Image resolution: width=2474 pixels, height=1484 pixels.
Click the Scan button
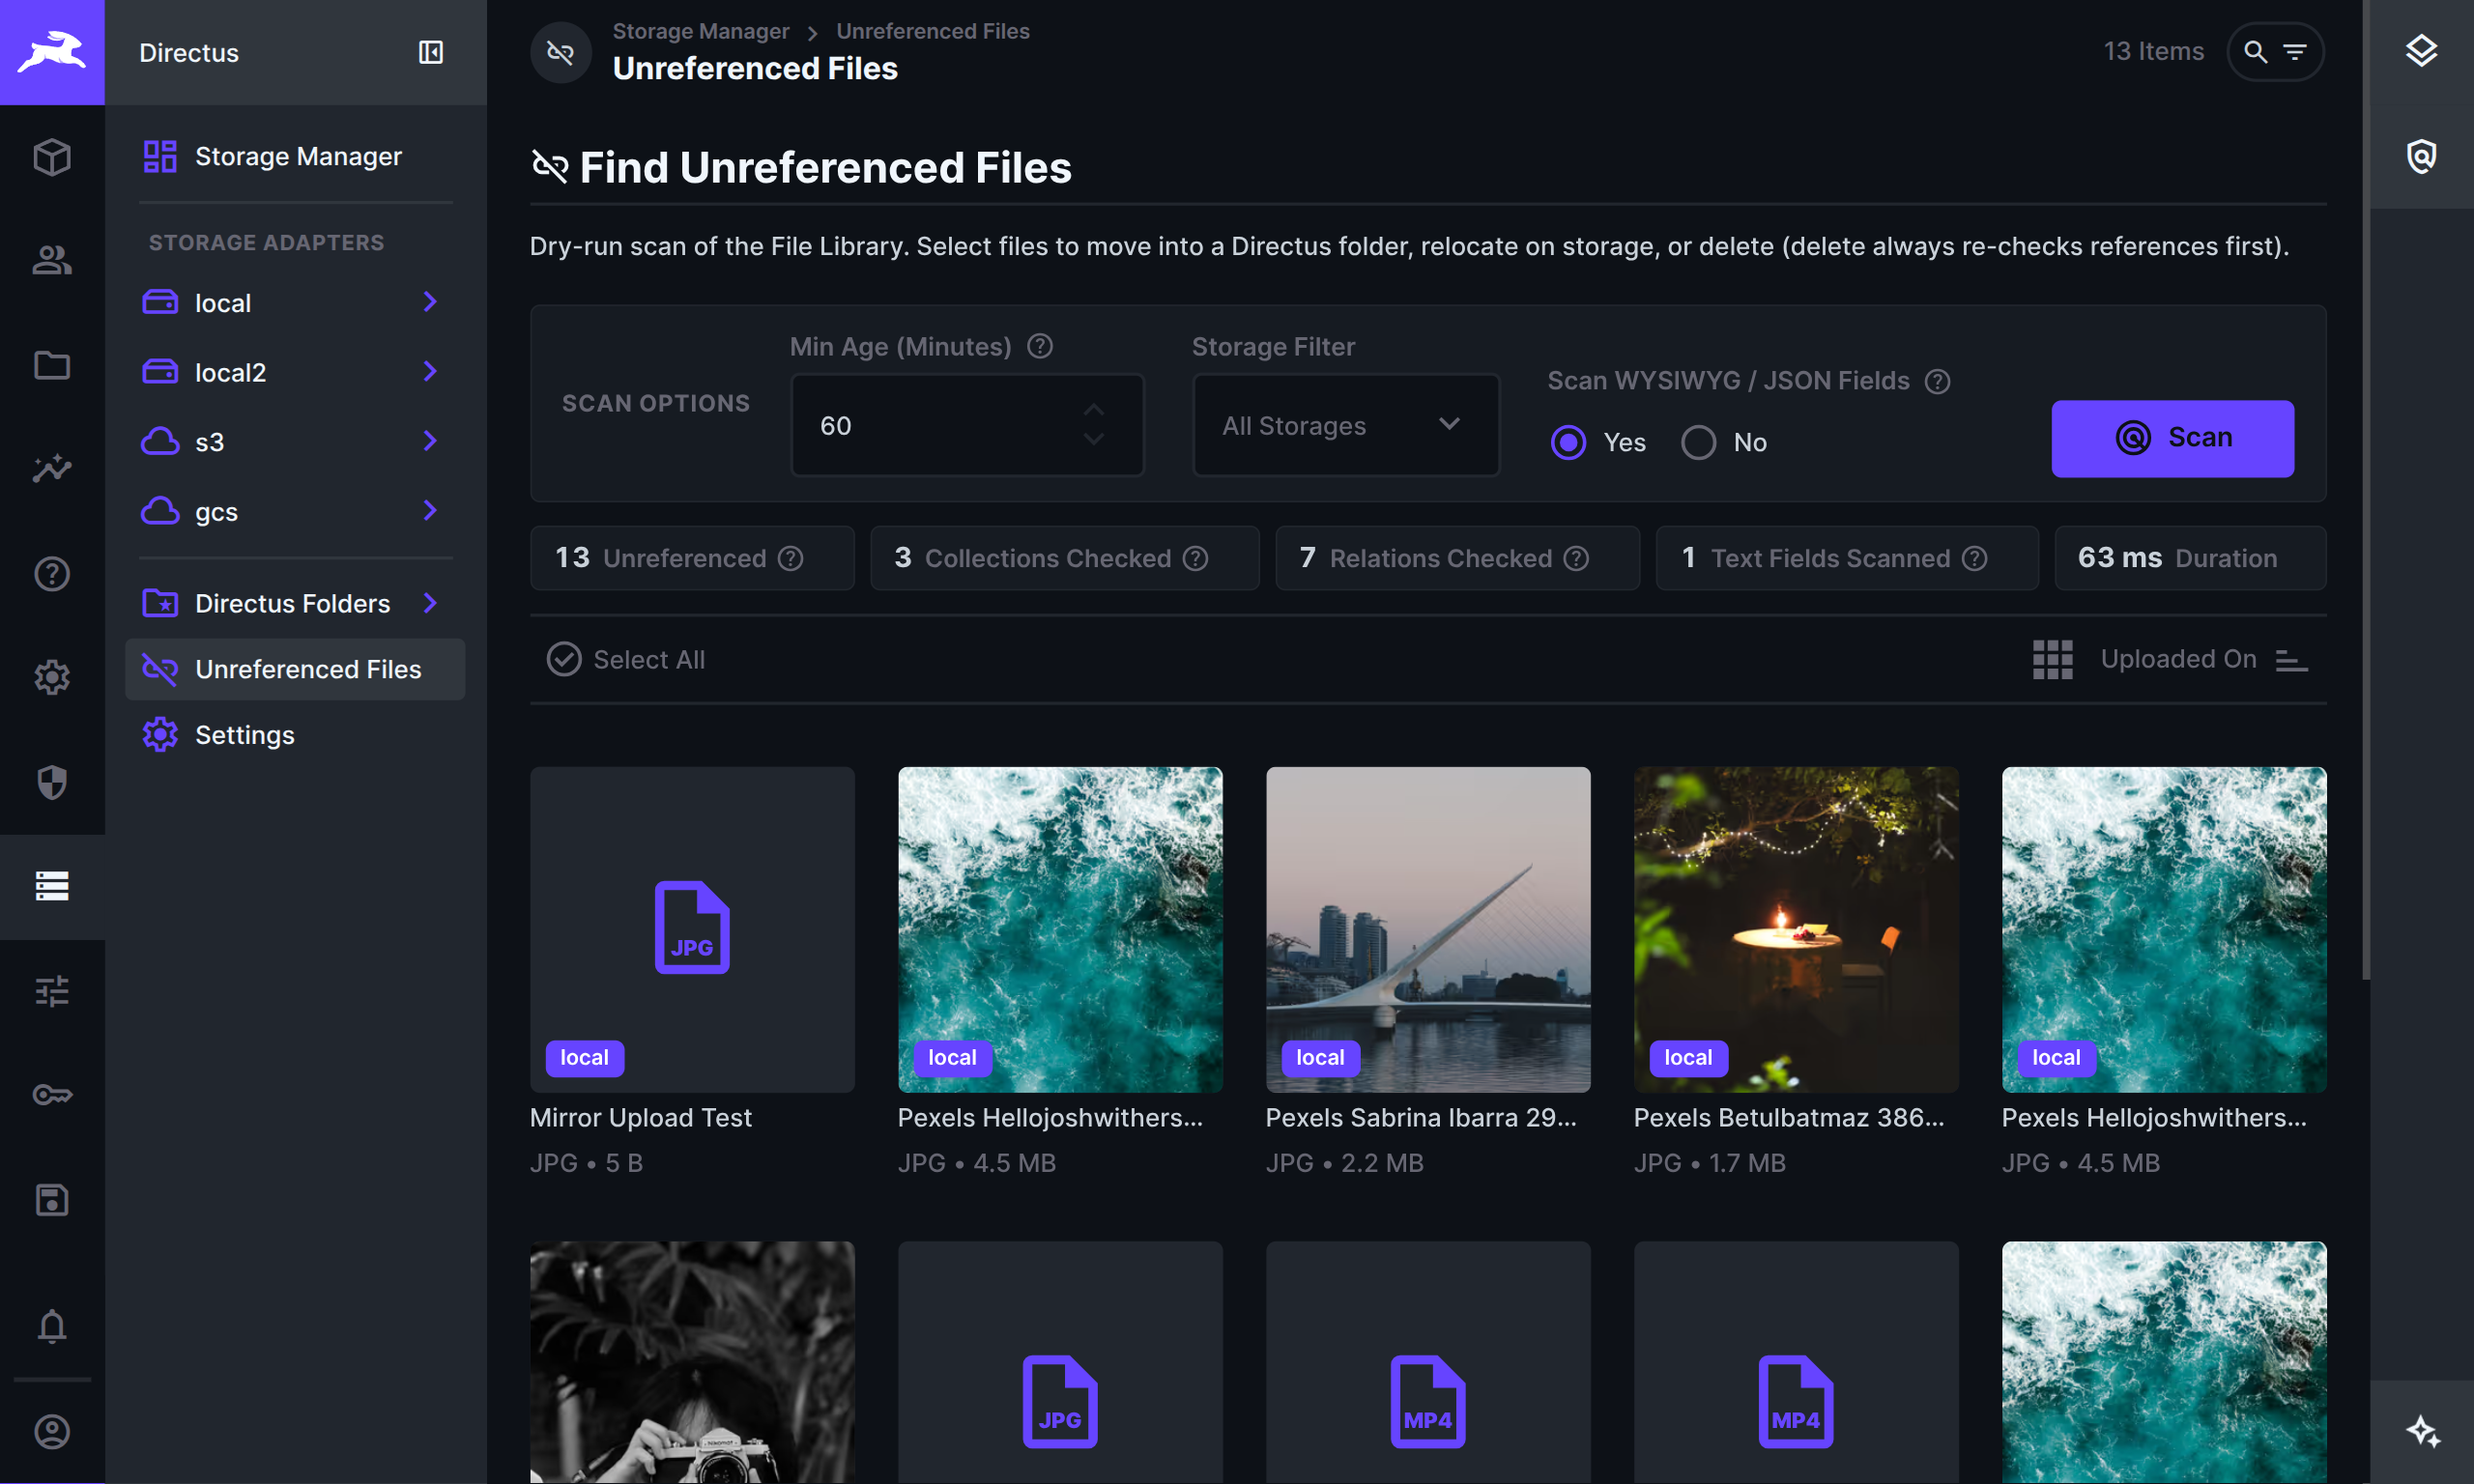coord(2172,438)
